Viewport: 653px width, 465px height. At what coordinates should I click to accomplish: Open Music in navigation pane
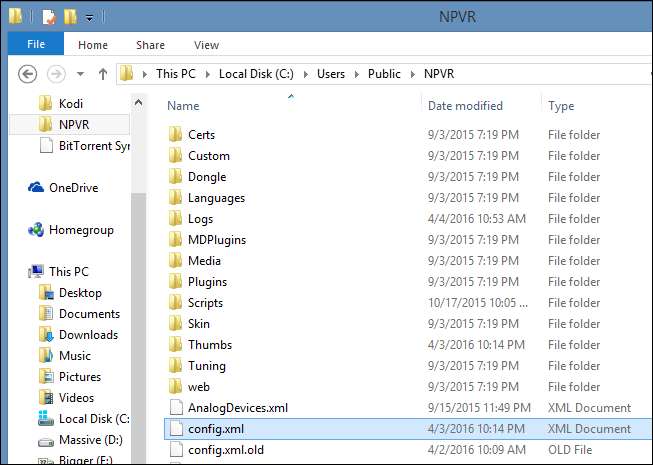pos(65,356)
